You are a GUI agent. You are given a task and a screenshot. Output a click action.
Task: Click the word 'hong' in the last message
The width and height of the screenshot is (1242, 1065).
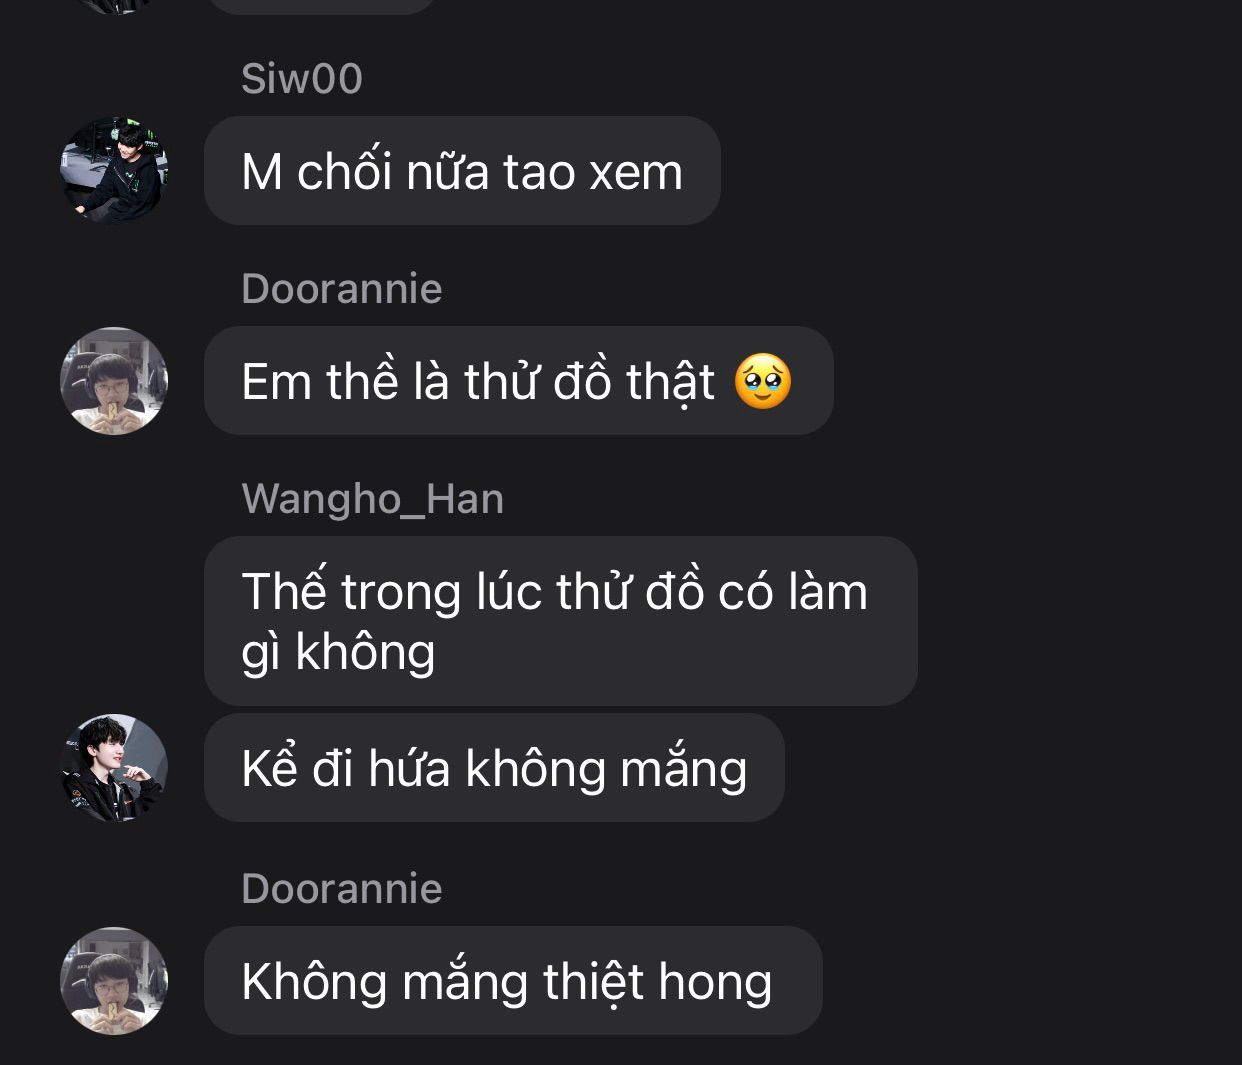click(715, 982)
